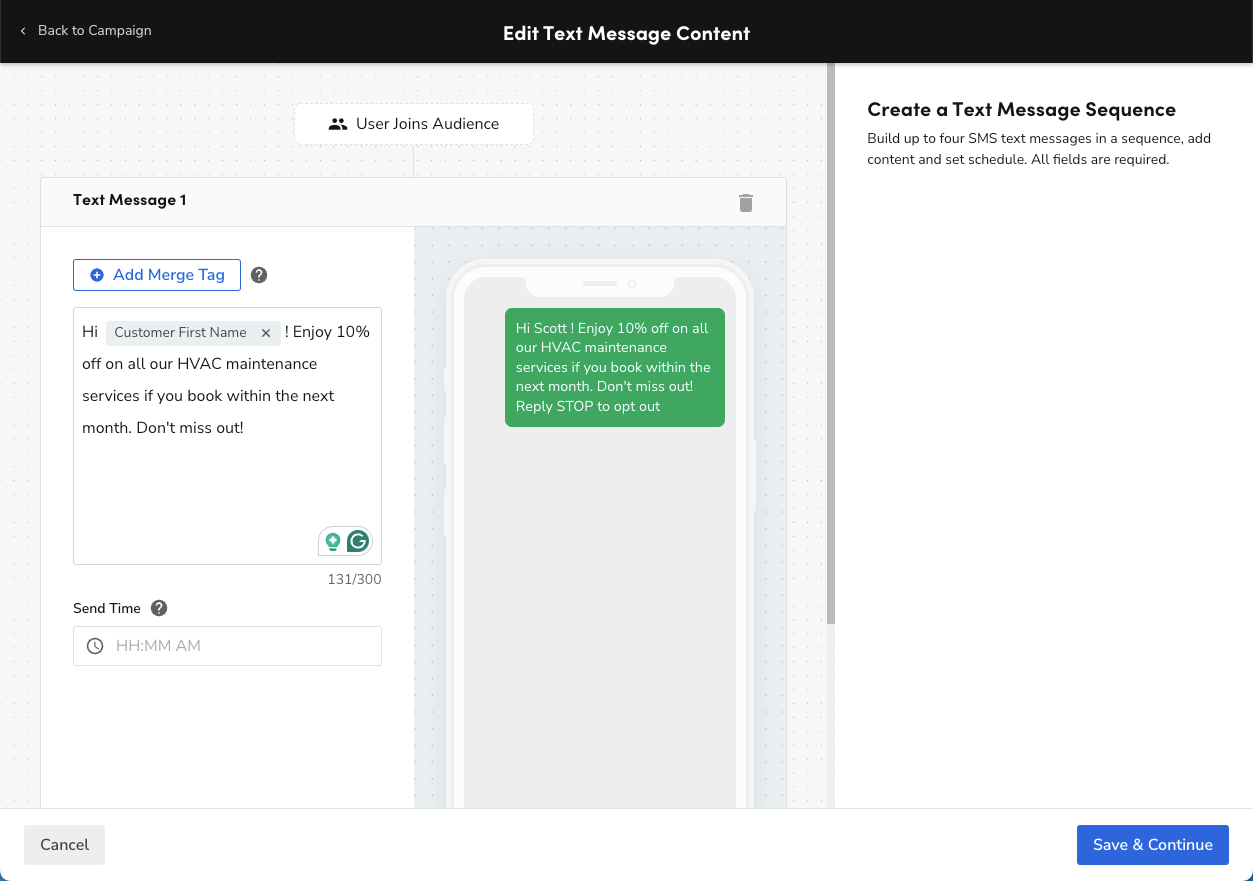Click the audience people icon on User Joins Audience
The image size is (1253, 881).
(337, 123)
